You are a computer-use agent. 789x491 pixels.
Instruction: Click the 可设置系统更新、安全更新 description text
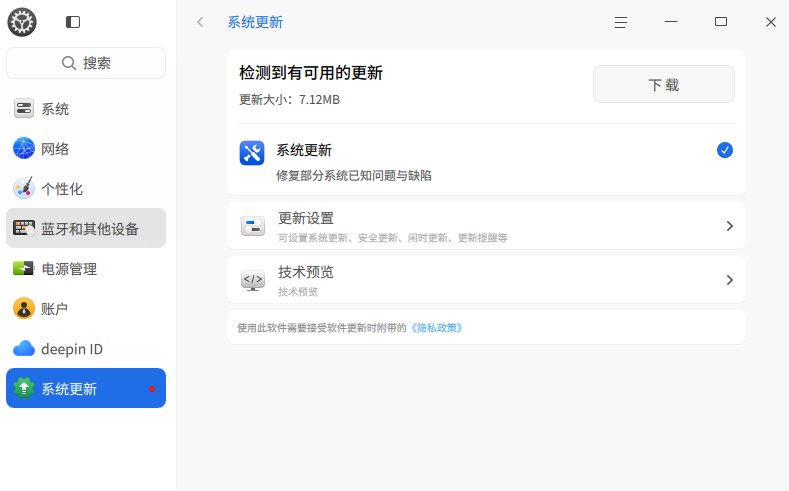point(392,238)
